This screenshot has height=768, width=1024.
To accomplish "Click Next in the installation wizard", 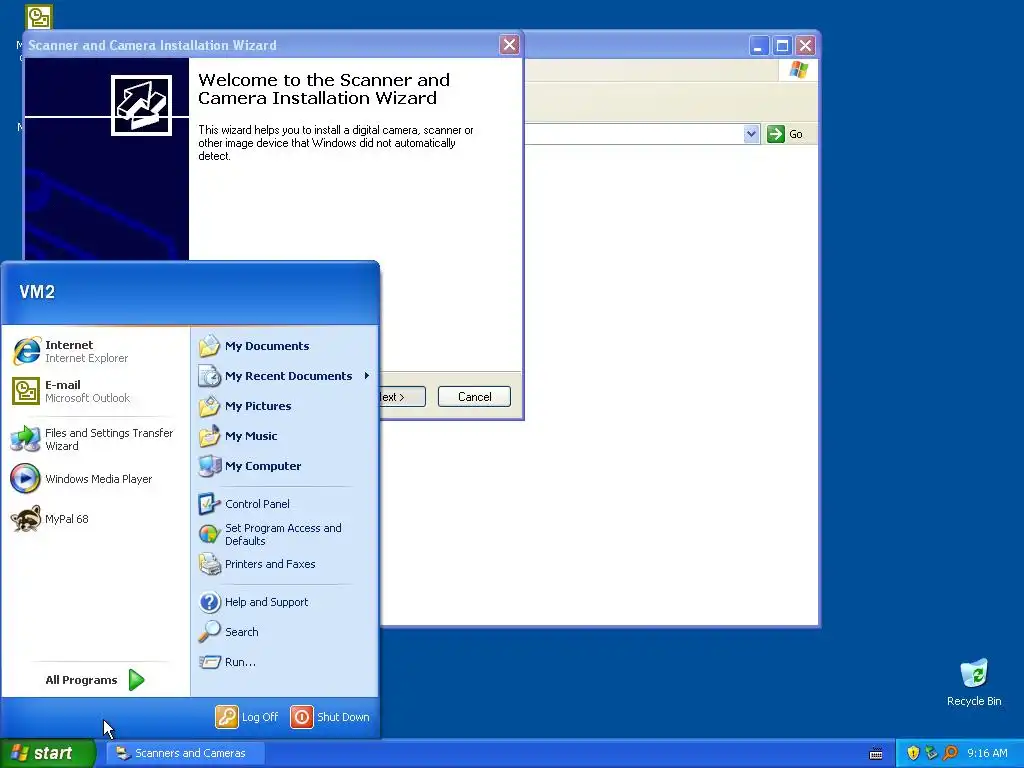I will pyautogui.click(x=402, y=396).
